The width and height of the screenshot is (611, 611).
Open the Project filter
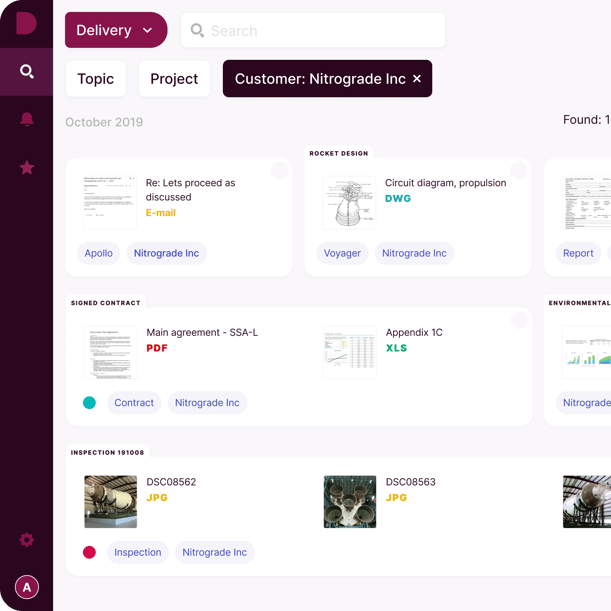(174, 79)
